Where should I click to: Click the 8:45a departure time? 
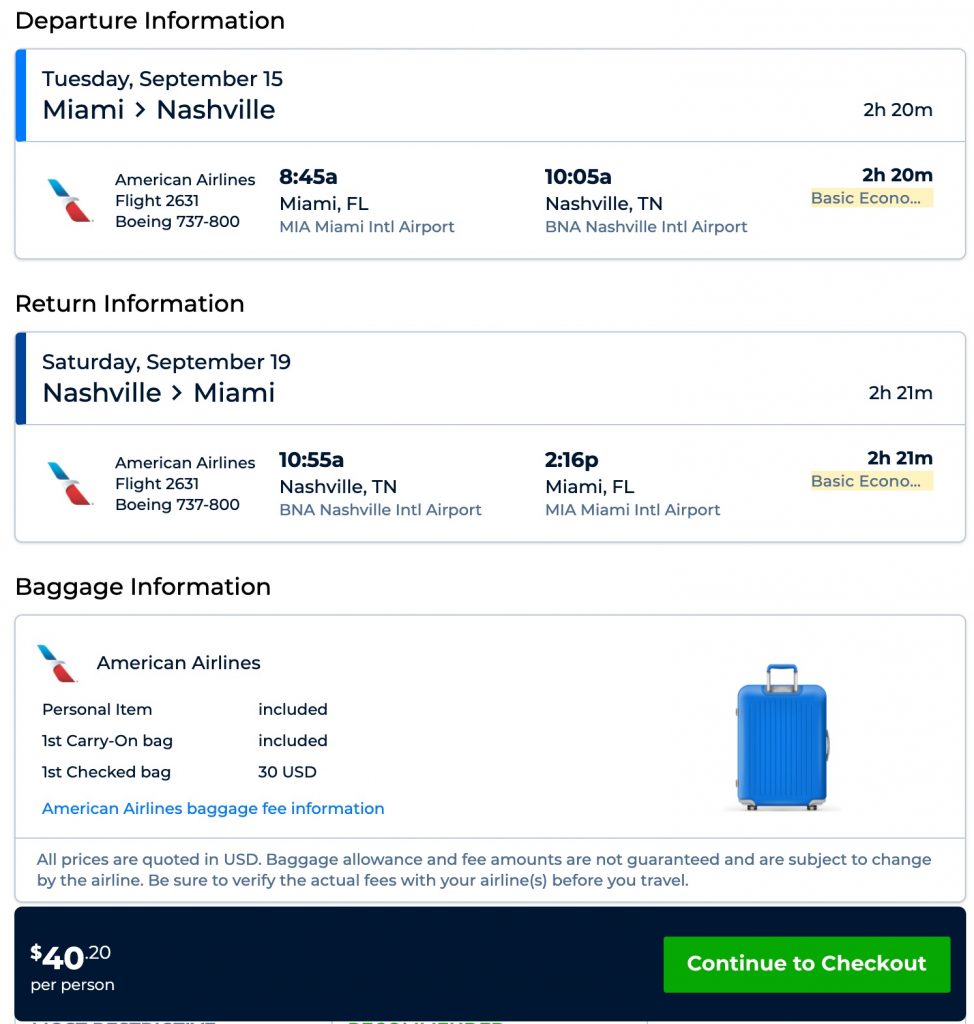point(308,177)
